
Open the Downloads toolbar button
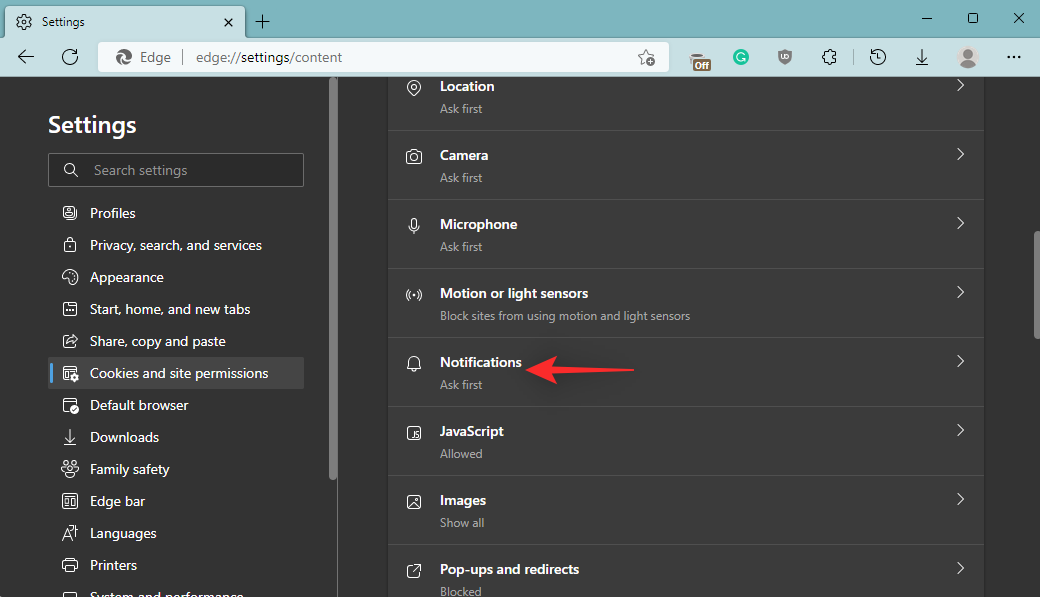(922, 58)
